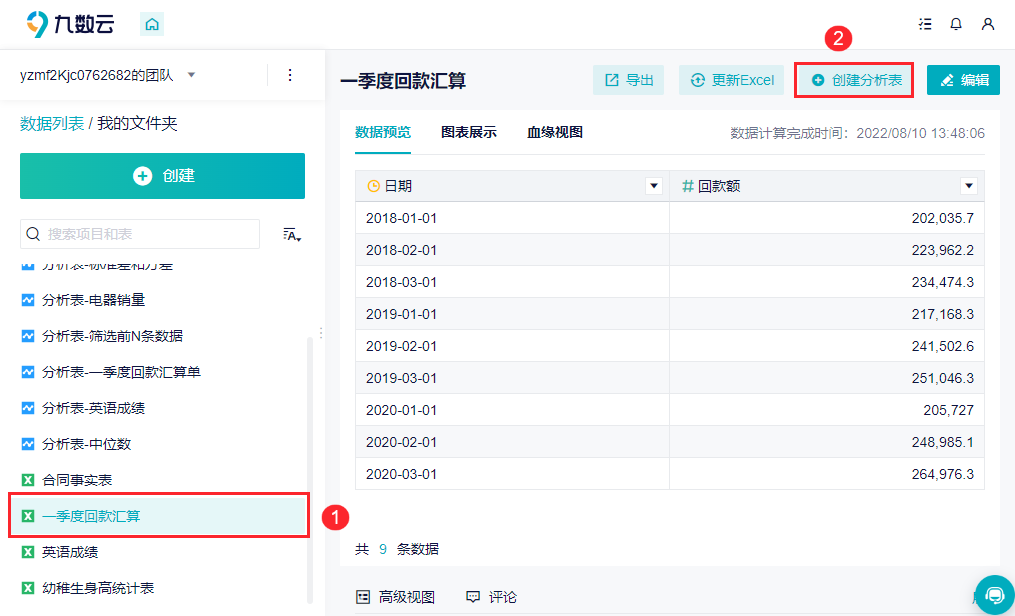Open the sort order icon next to search

pos(292,234)
